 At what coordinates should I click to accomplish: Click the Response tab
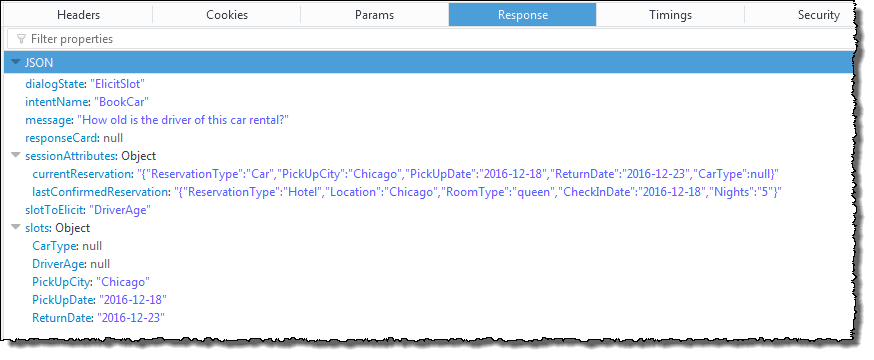[x=523, y=15]
